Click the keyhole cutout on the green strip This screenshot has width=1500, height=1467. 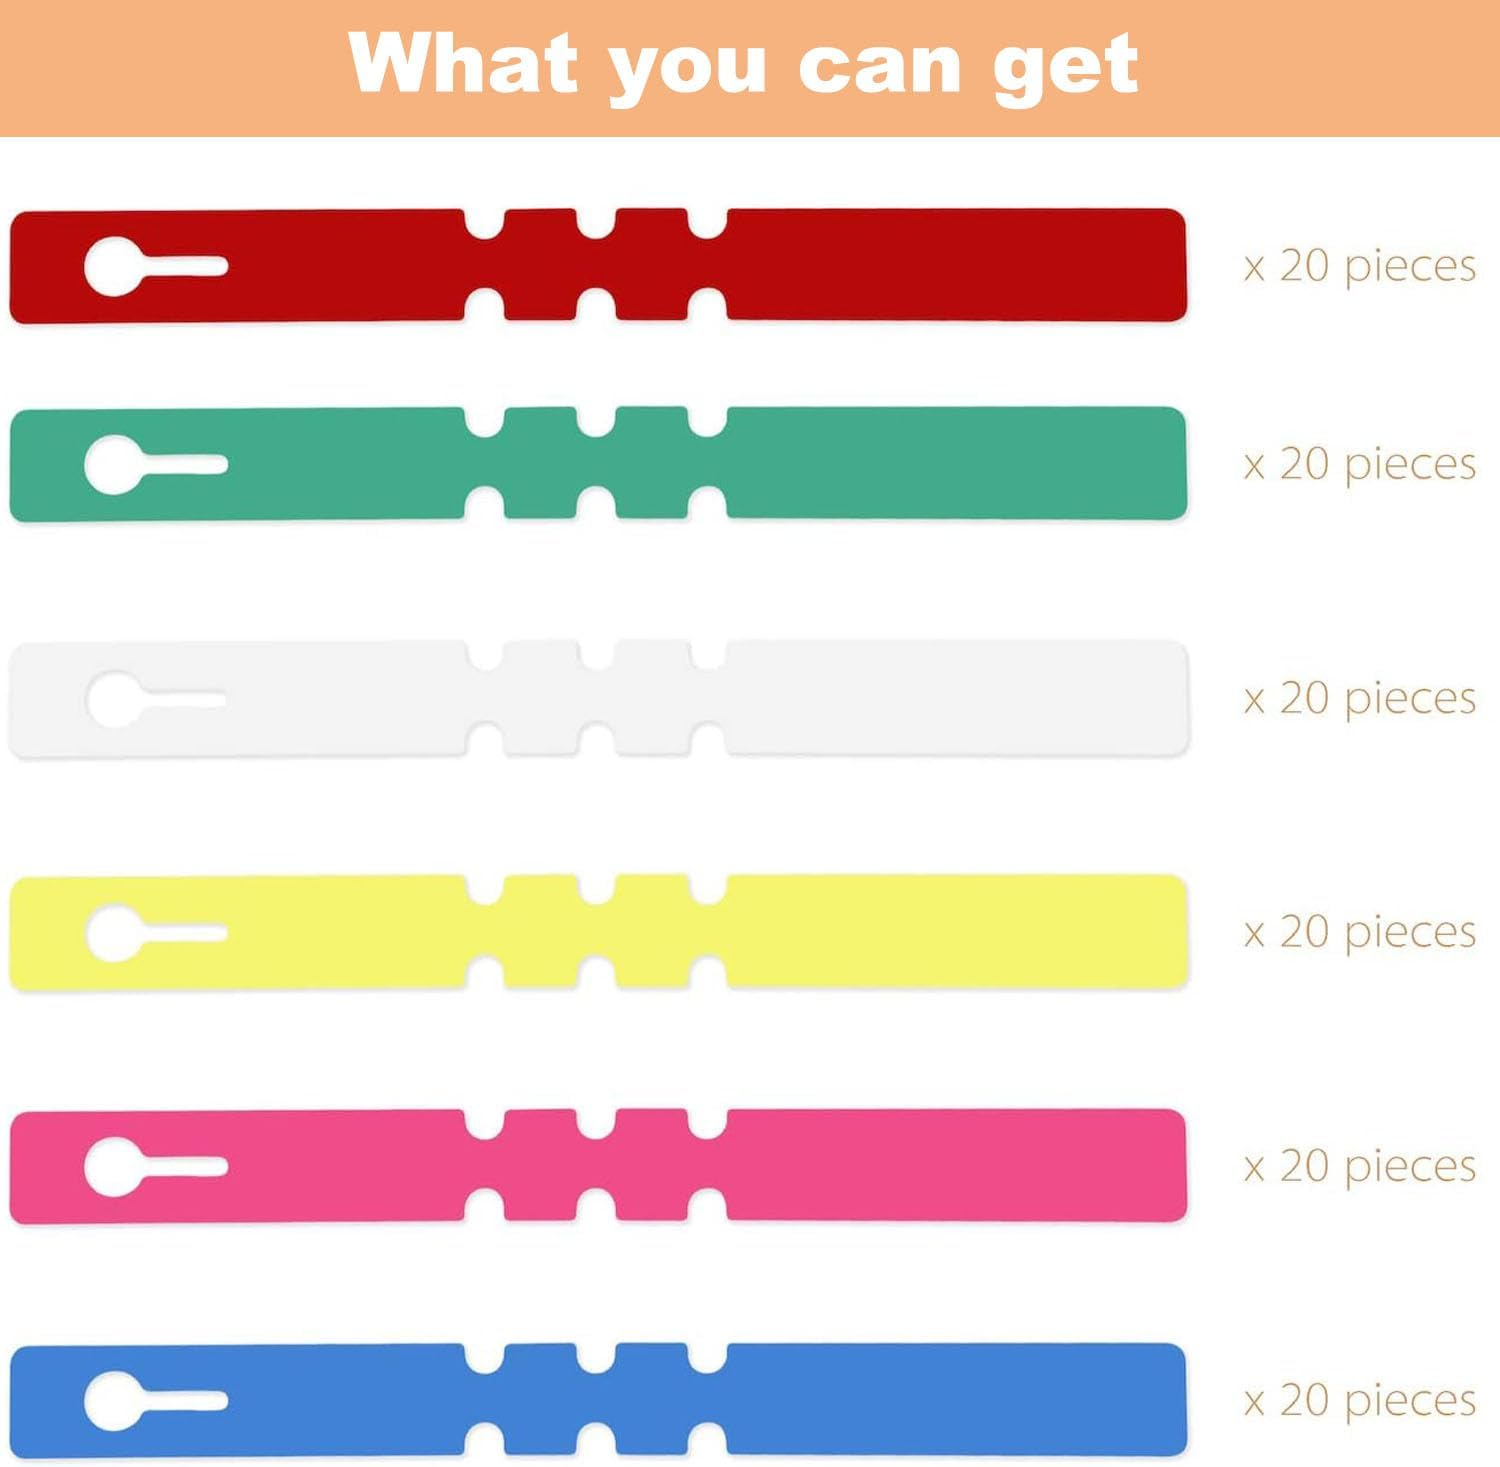click(115, 465)
